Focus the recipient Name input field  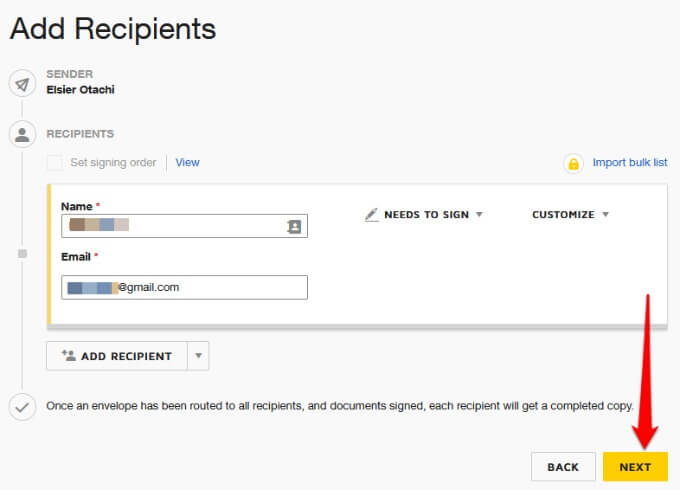tap(170, 227)
